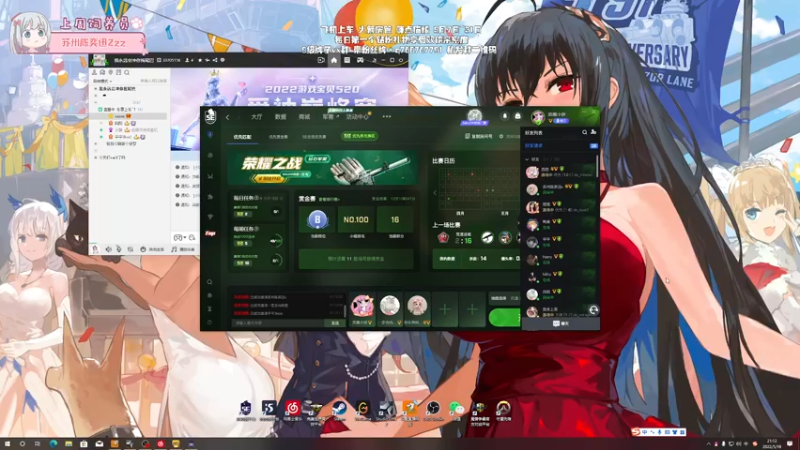This screenshot has width=800, height=450.
Task: Click the weekly task progress ring
Action: pyautogui.click(x=276, y=241)
